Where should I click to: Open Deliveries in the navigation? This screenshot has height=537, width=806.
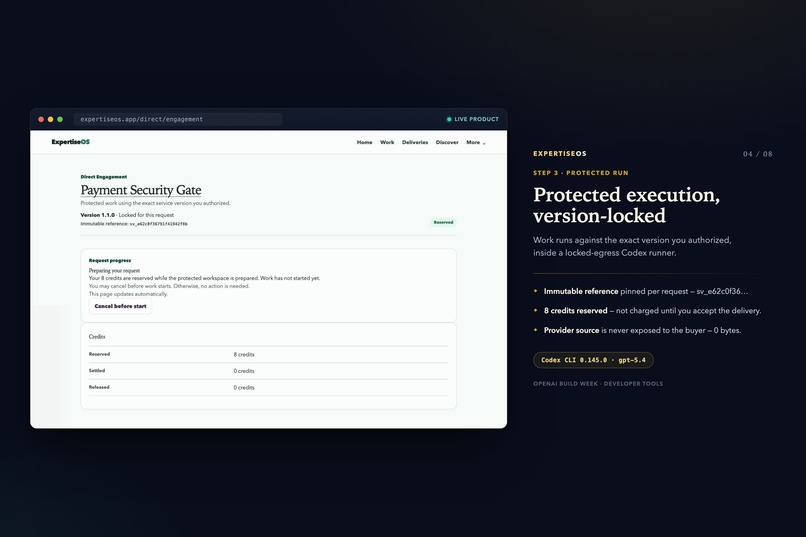(415, 142)
